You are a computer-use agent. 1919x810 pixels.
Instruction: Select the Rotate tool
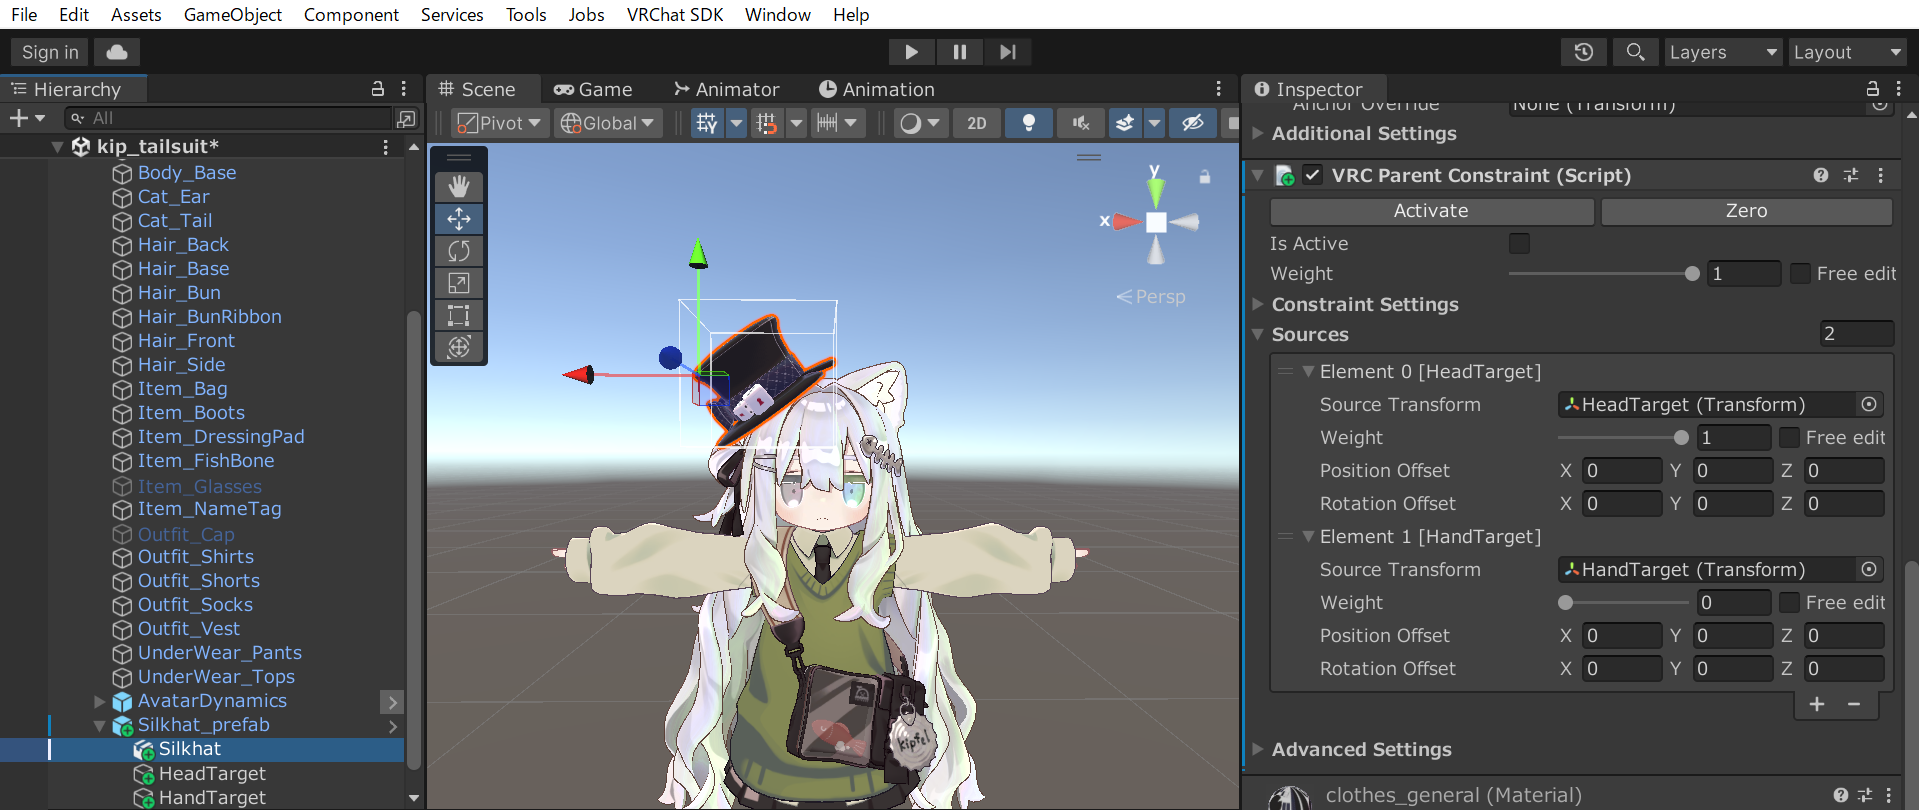[459, 250]
